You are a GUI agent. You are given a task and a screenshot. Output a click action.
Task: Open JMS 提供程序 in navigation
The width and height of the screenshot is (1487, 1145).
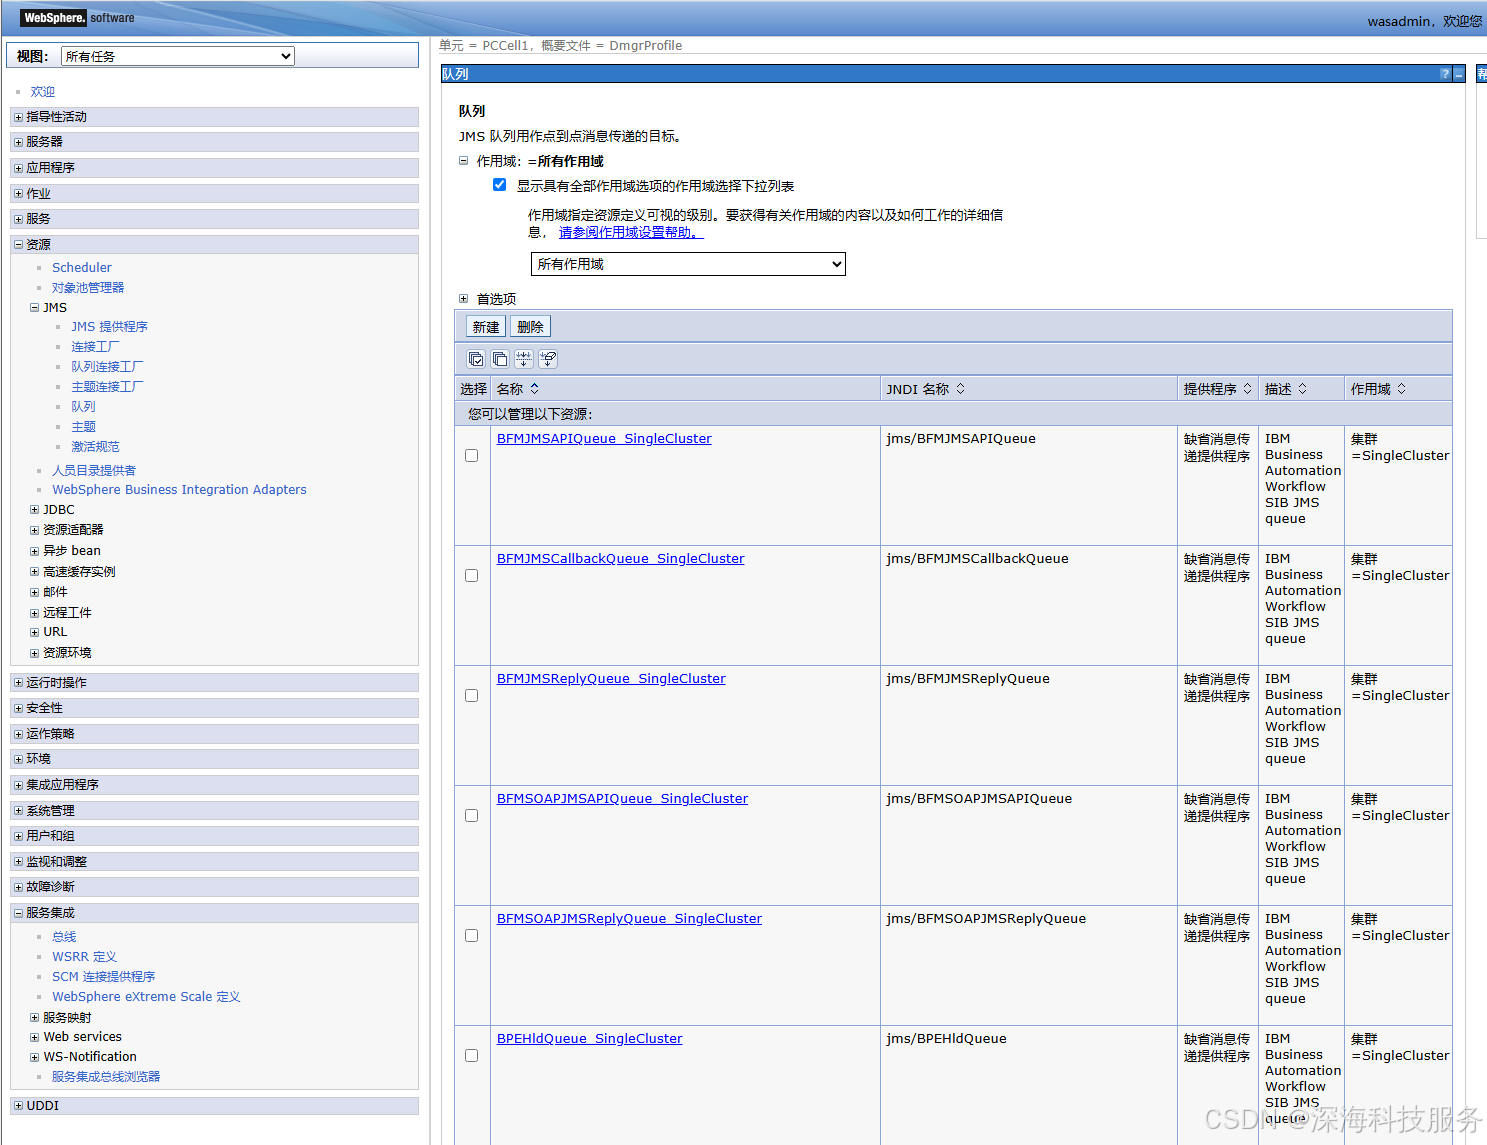click(109, 327)
